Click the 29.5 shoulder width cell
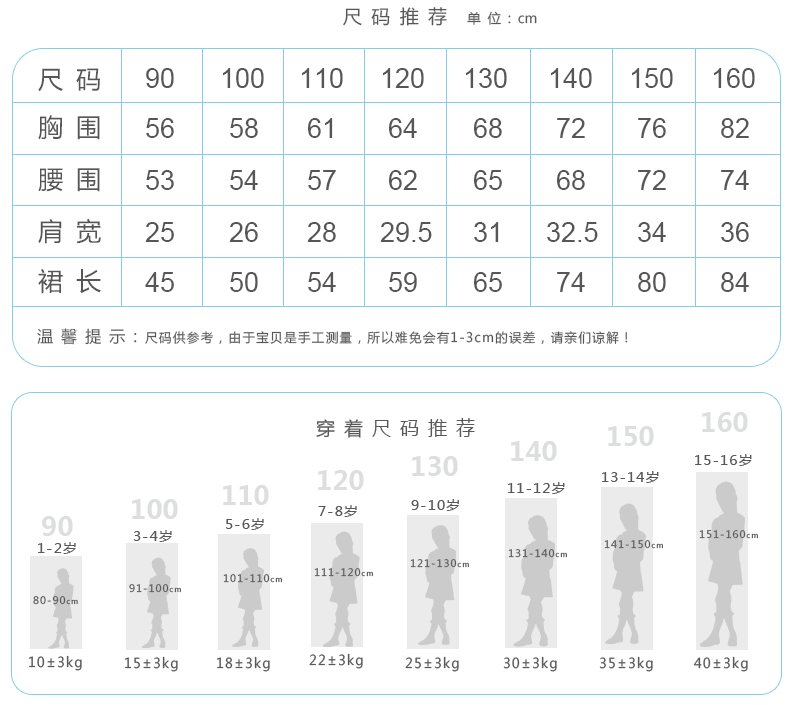Image resolution: width=790 pixels, height=705 pixels. [405, 232]
